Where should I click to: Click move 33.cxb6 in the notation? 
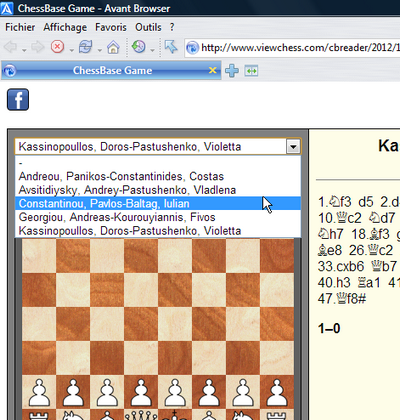(x=341, y=266)
